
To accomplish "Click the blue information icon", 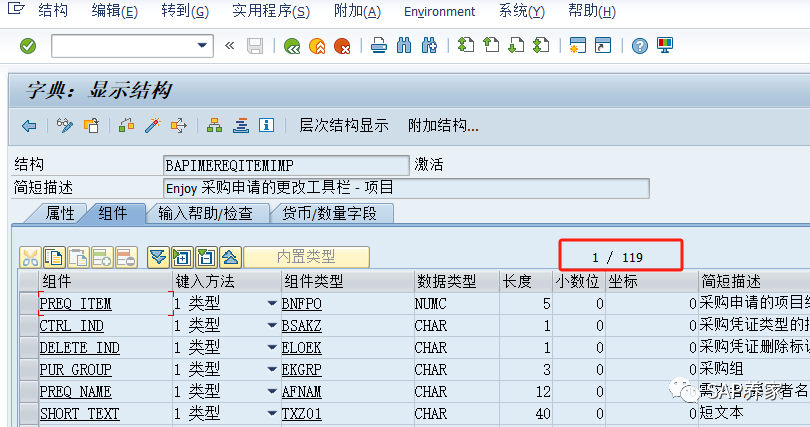I will click(x=267, y=125).
